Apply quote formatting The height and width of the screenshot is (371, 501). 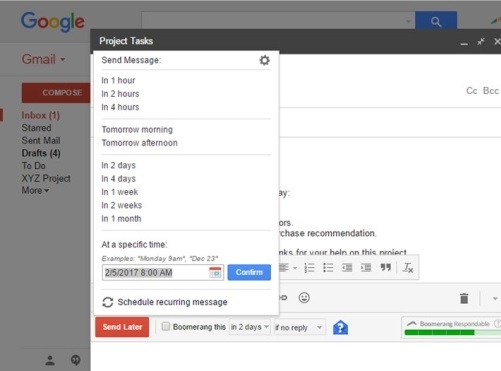pos(386,267)
